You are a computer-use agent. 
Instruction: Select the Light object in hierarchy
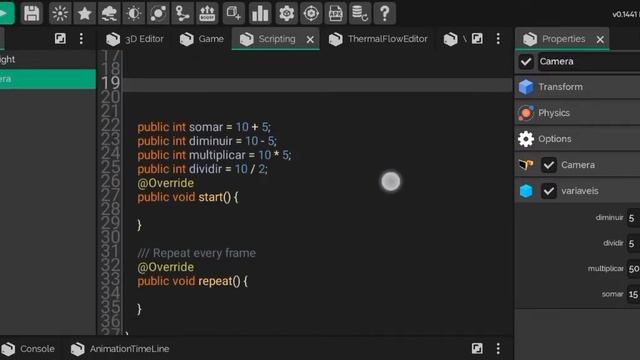click(48, 60)
